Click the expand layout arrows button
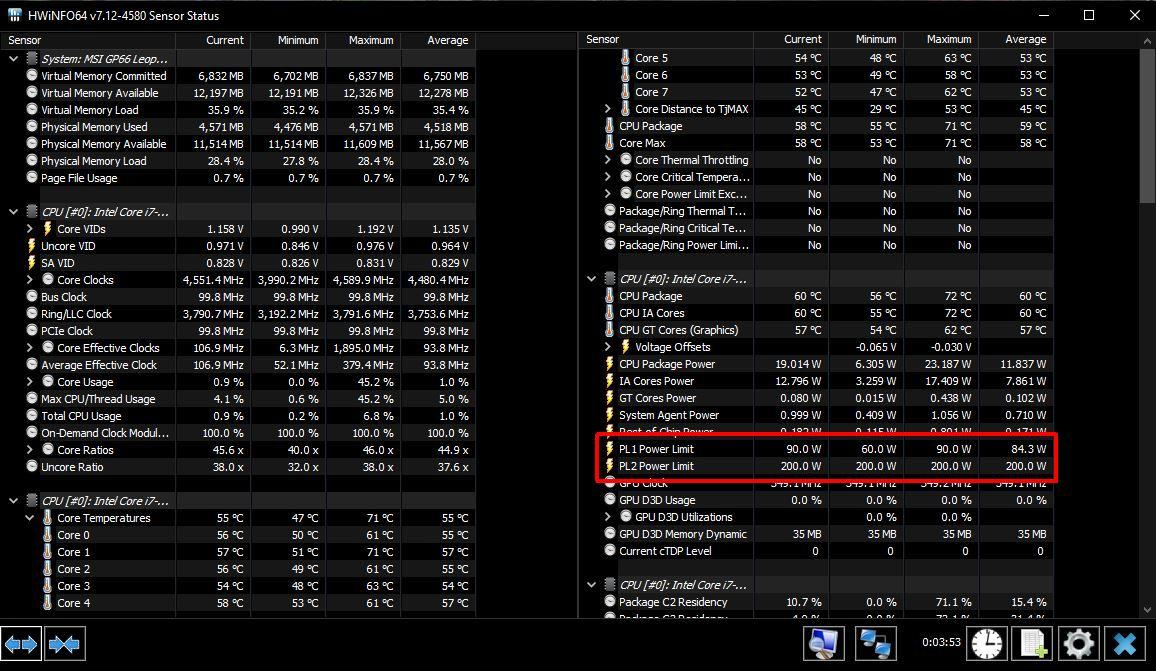The width and height of the screenshot is (1156, 671). pos(21,644)
